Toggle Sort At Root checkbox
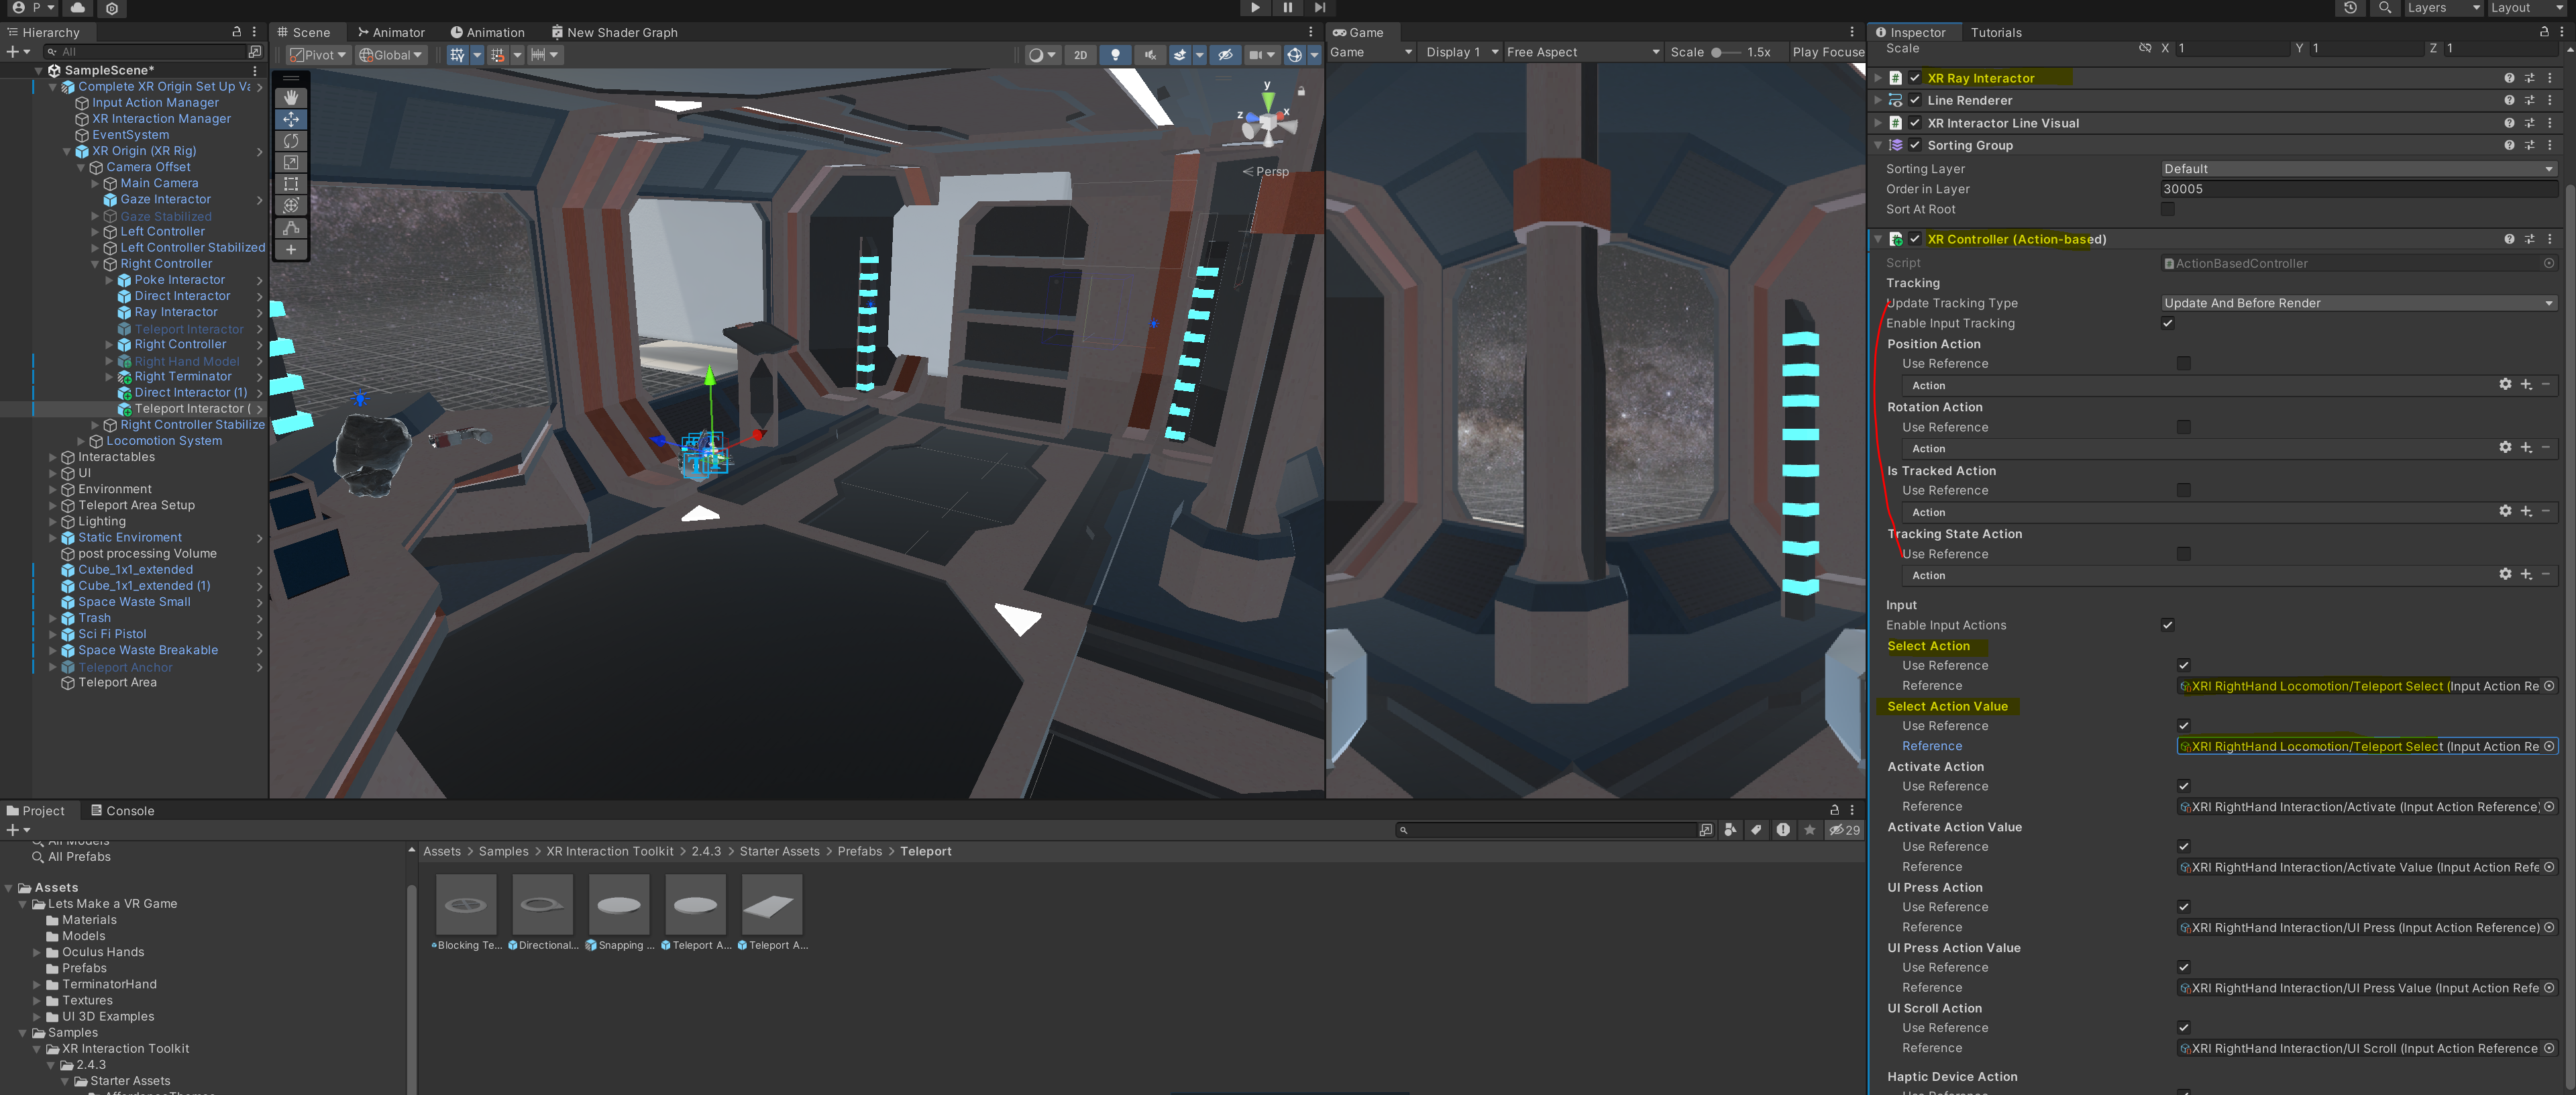The width and height of the screenshot is (2576, 1095). [x=2167, y=209]
